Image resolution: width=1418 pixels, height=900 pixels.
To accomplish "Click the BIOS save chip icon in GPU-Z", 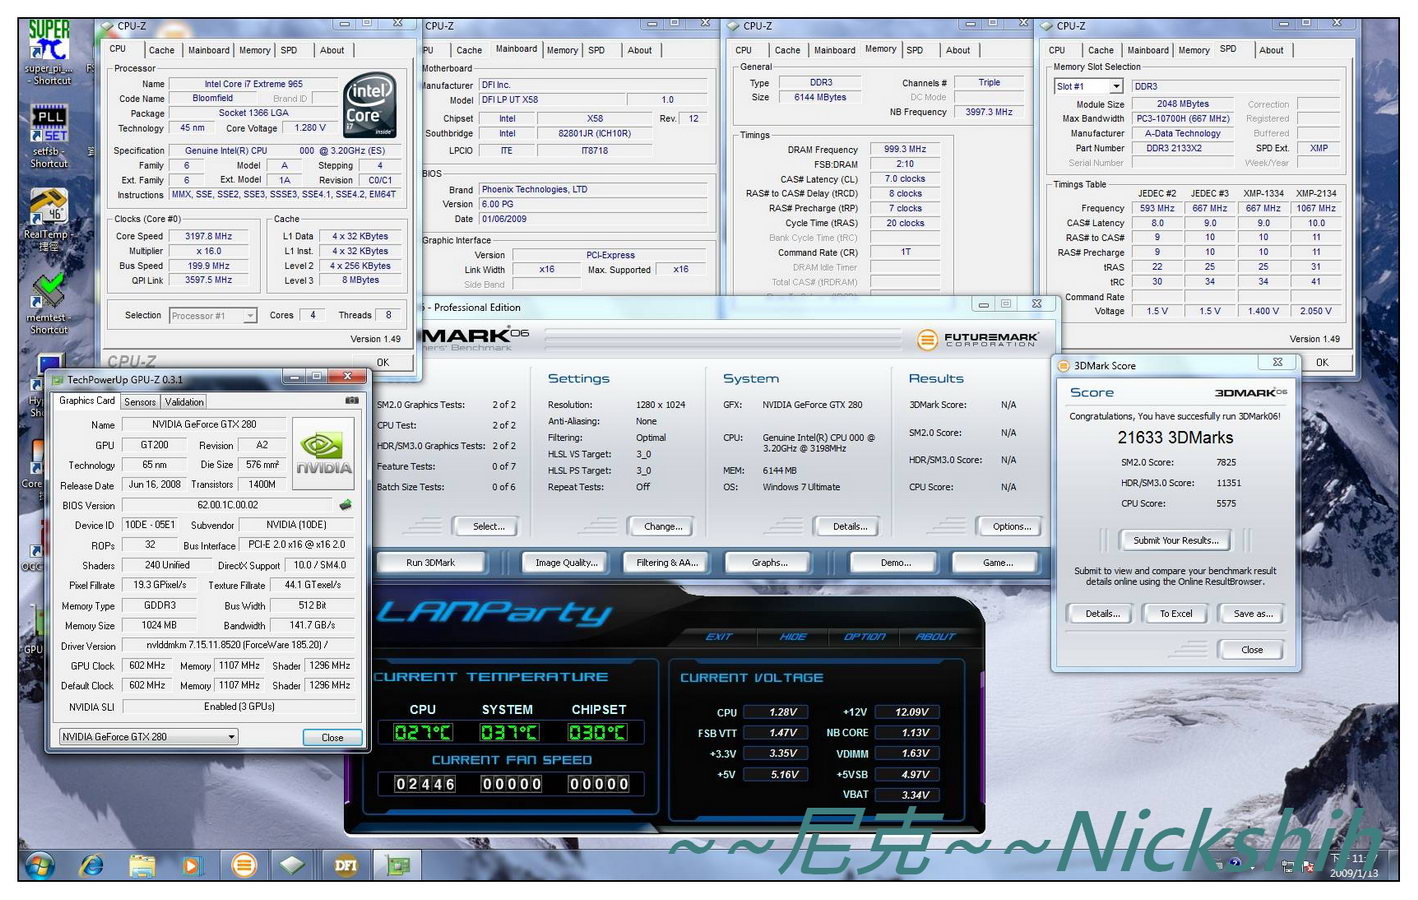I will tap(346, 504).
